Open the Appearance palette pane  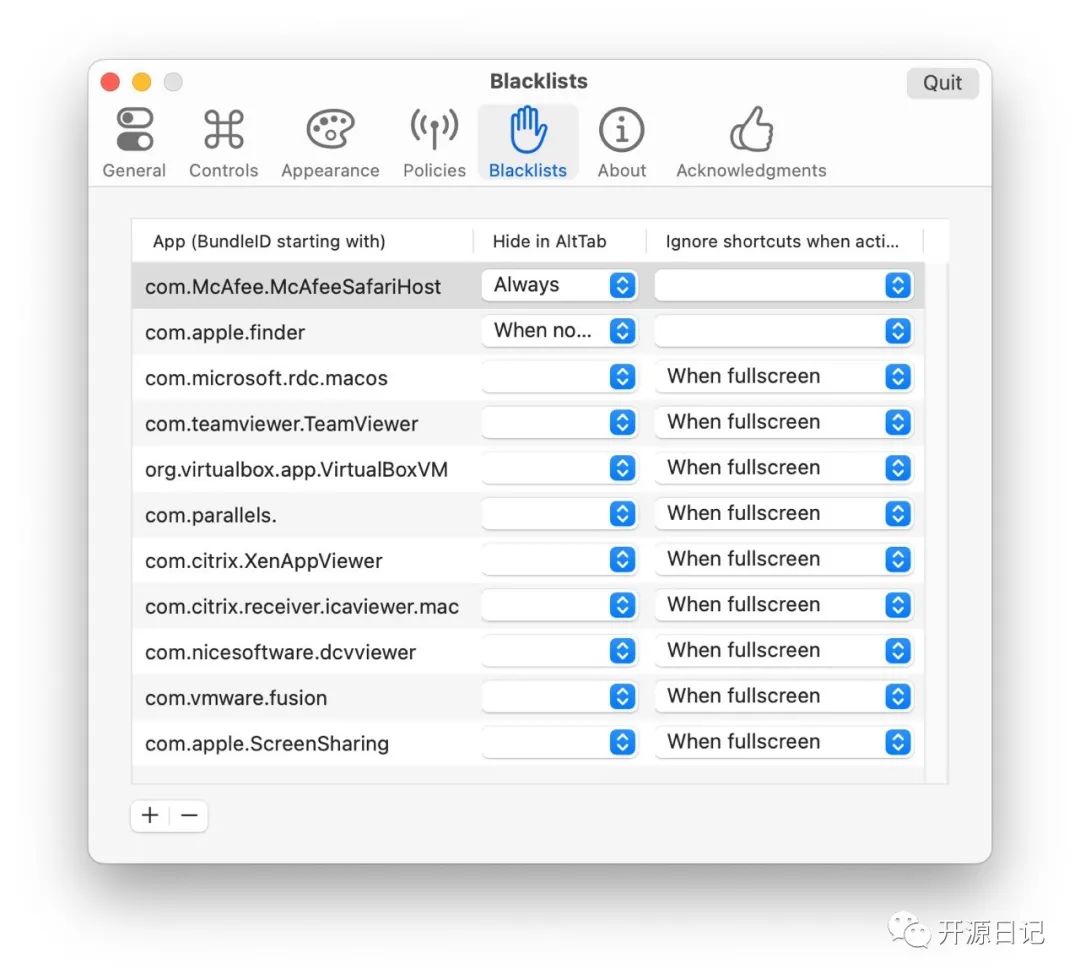[x=330, y=143]
